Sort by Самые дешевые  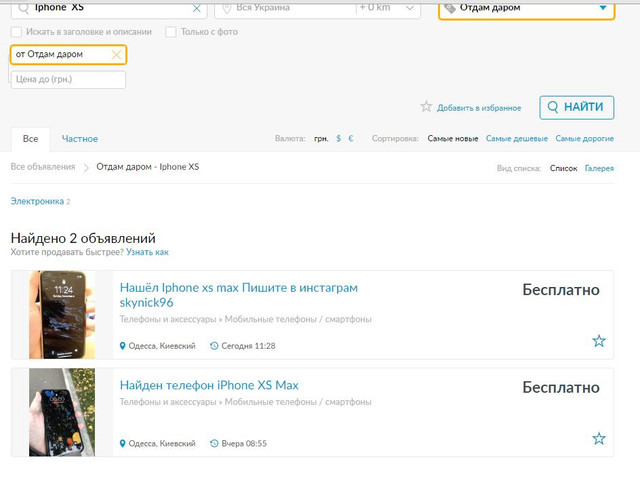tap(517, 139)
